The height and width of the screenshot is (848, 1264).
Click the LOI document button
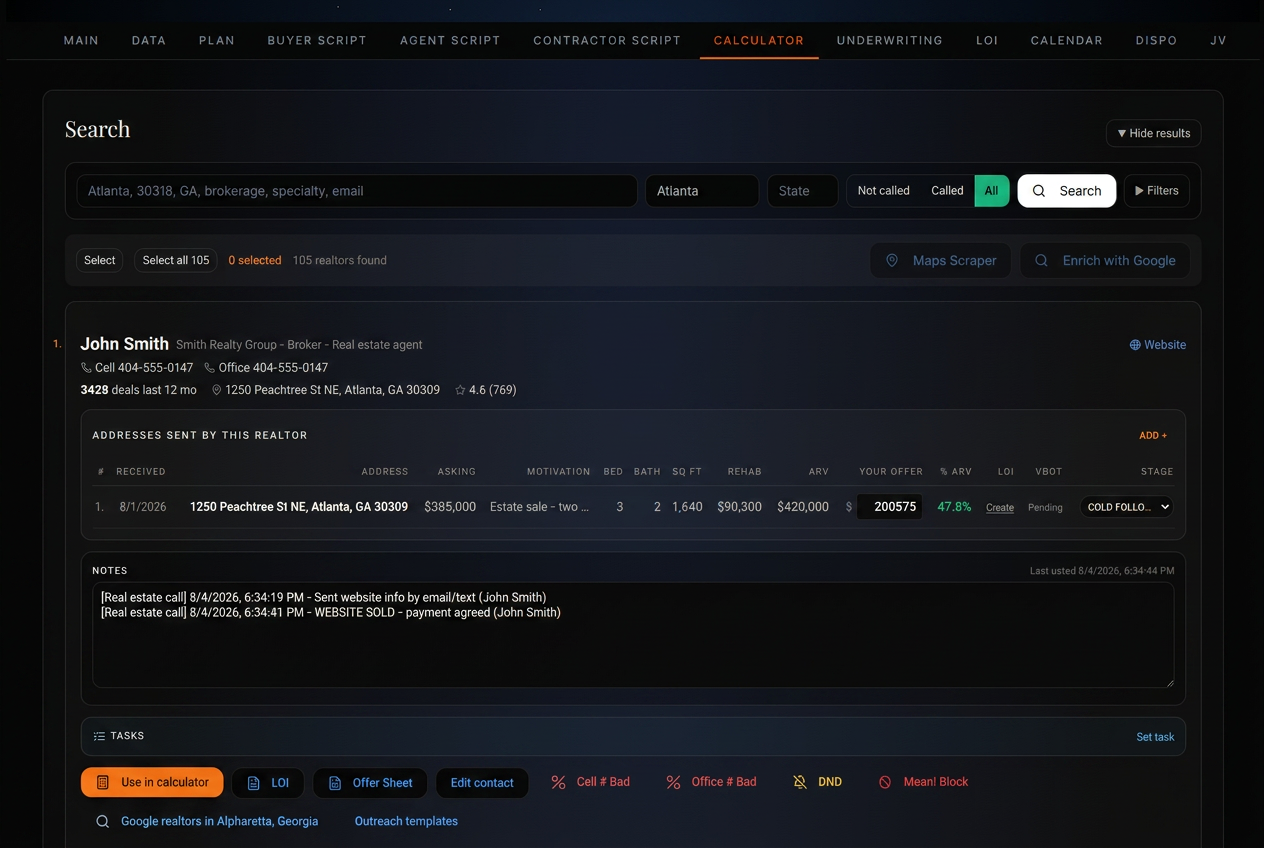(267, 783)
